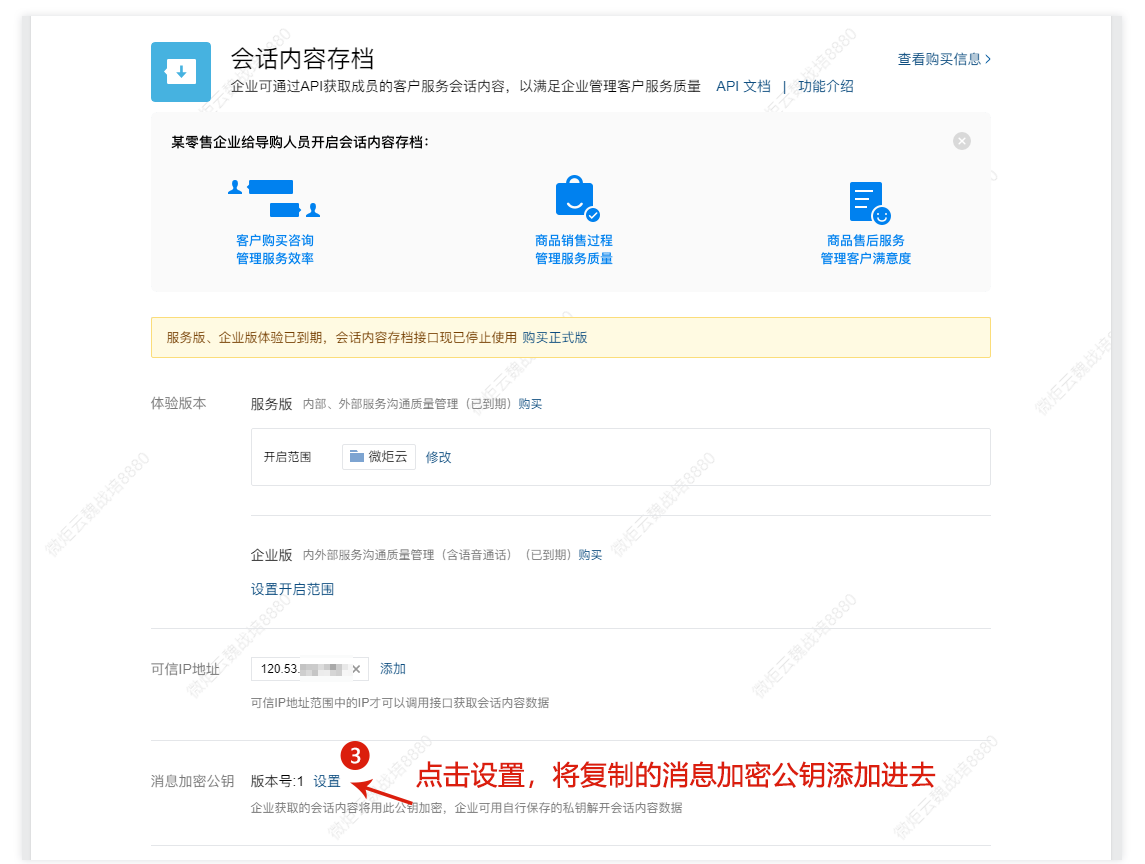Click 购买 next to 企业版
1145x864 pixels.
(x=590, y=555)
